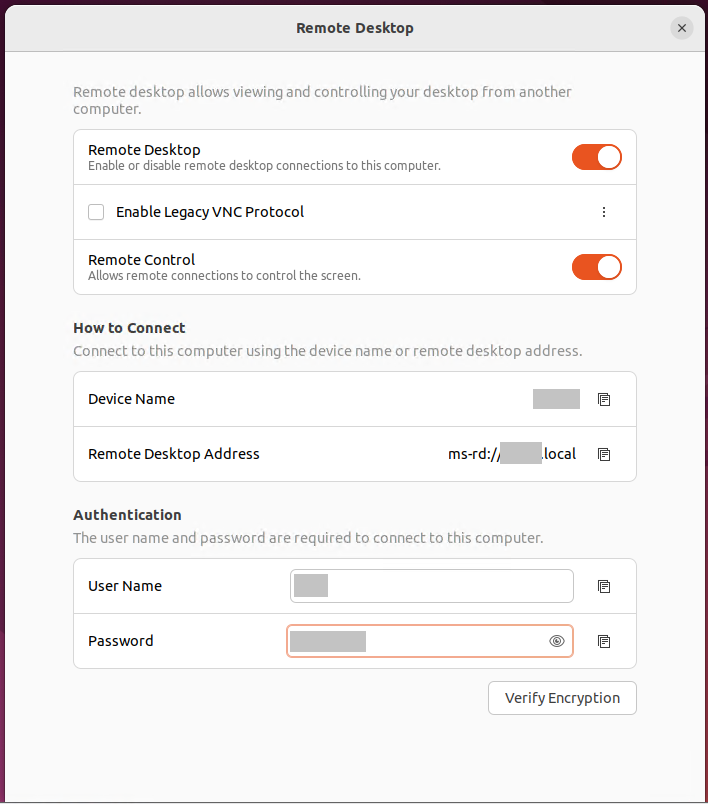Select the Enable Legacy VNC Protocol label
This screenshot has width=708, height=804.
pyautogui.click(x=210, y=212)
